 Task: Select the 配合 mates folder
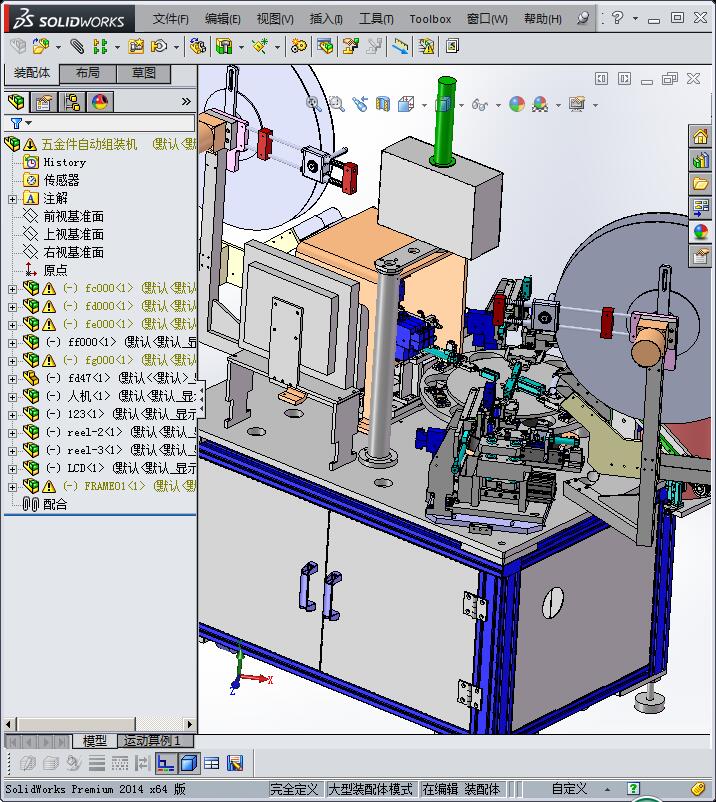pyautogui.click(x=55, y=505)
